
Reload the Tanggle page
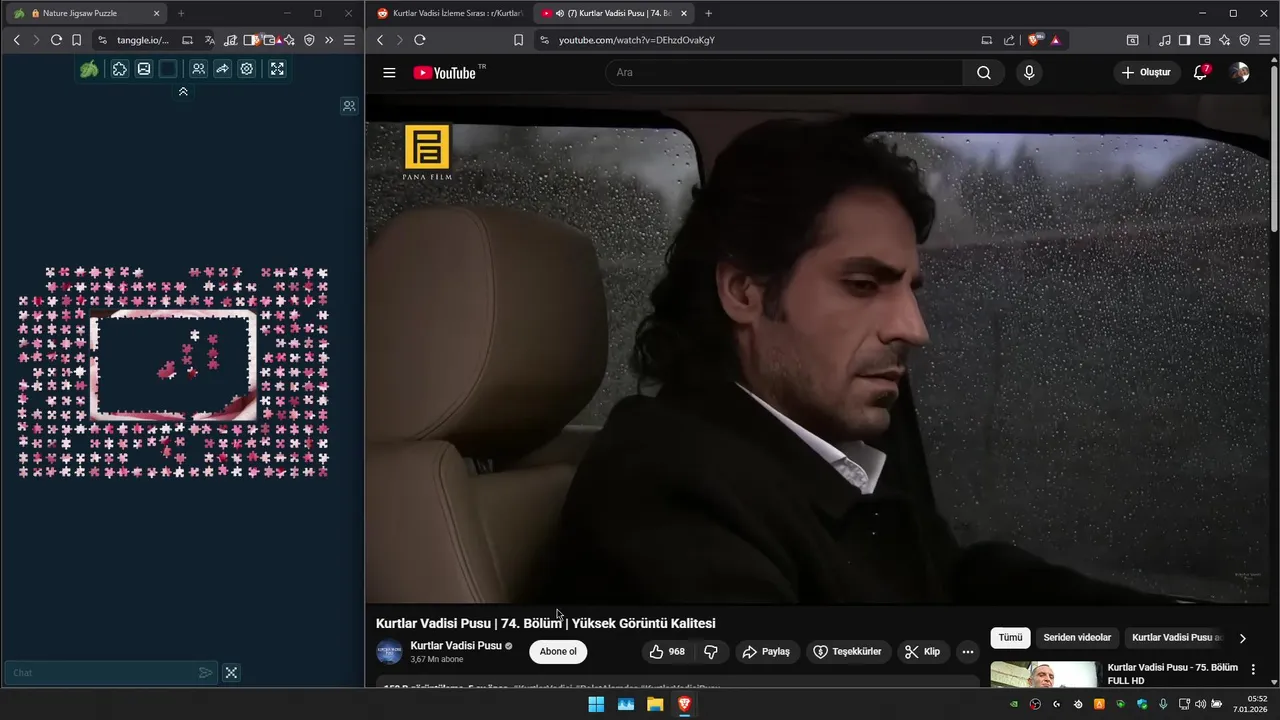pyautogui.click(x=56, y=40)
